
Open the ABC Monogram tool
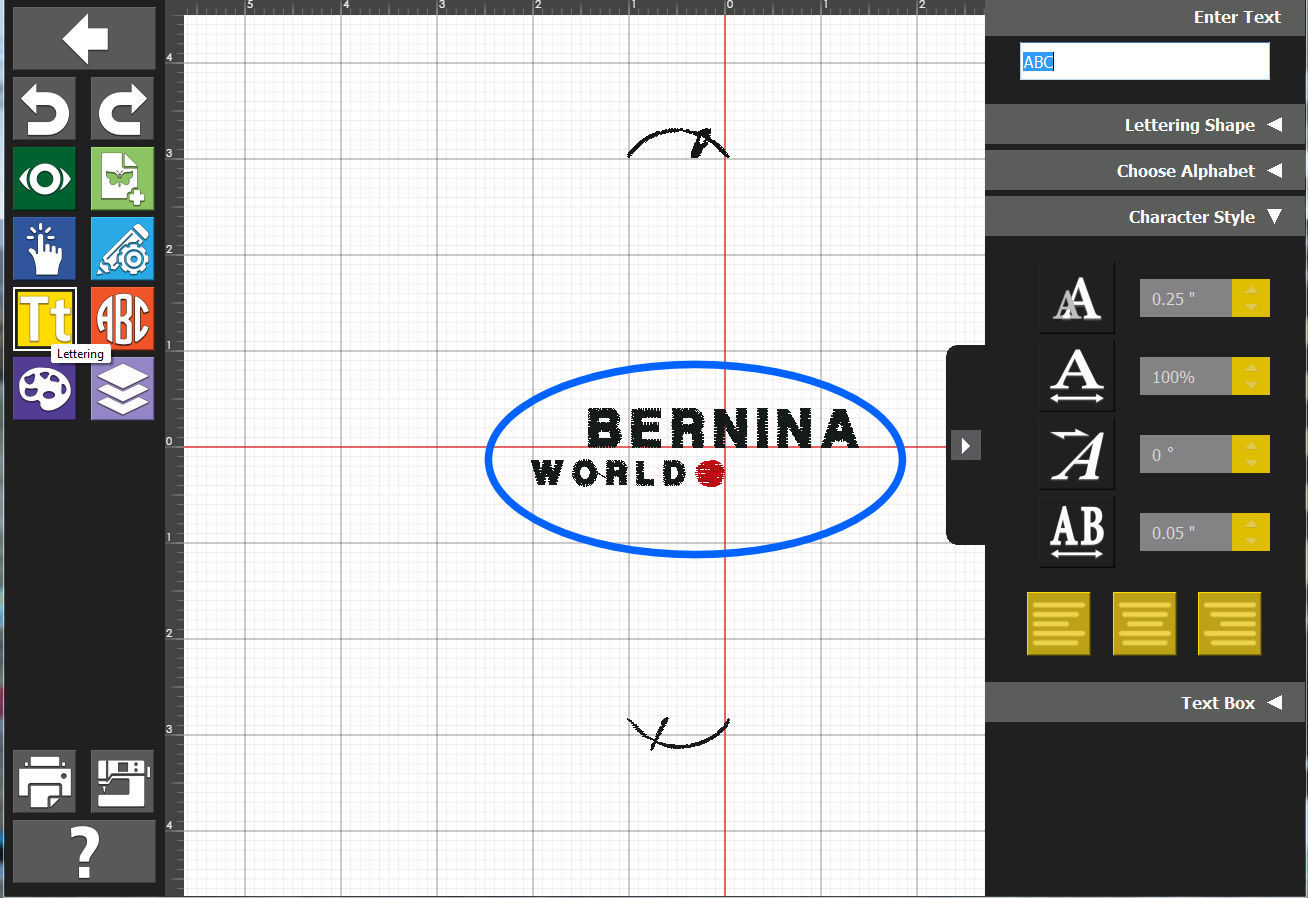point(123,319)
